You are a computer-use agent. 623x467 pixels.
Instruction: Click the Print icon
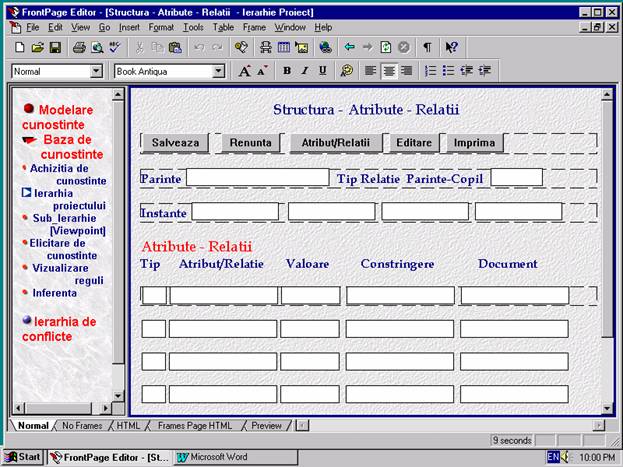coord(79,47)
